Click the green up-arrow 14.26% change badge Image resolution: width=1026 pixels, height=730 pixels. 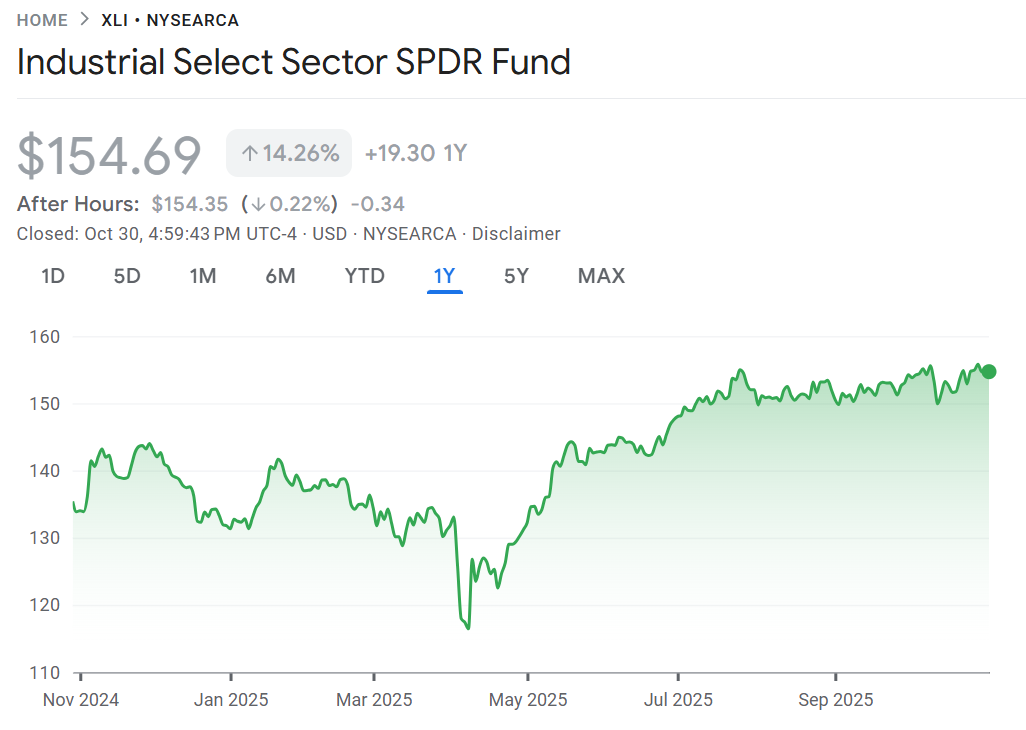point(289,153)
